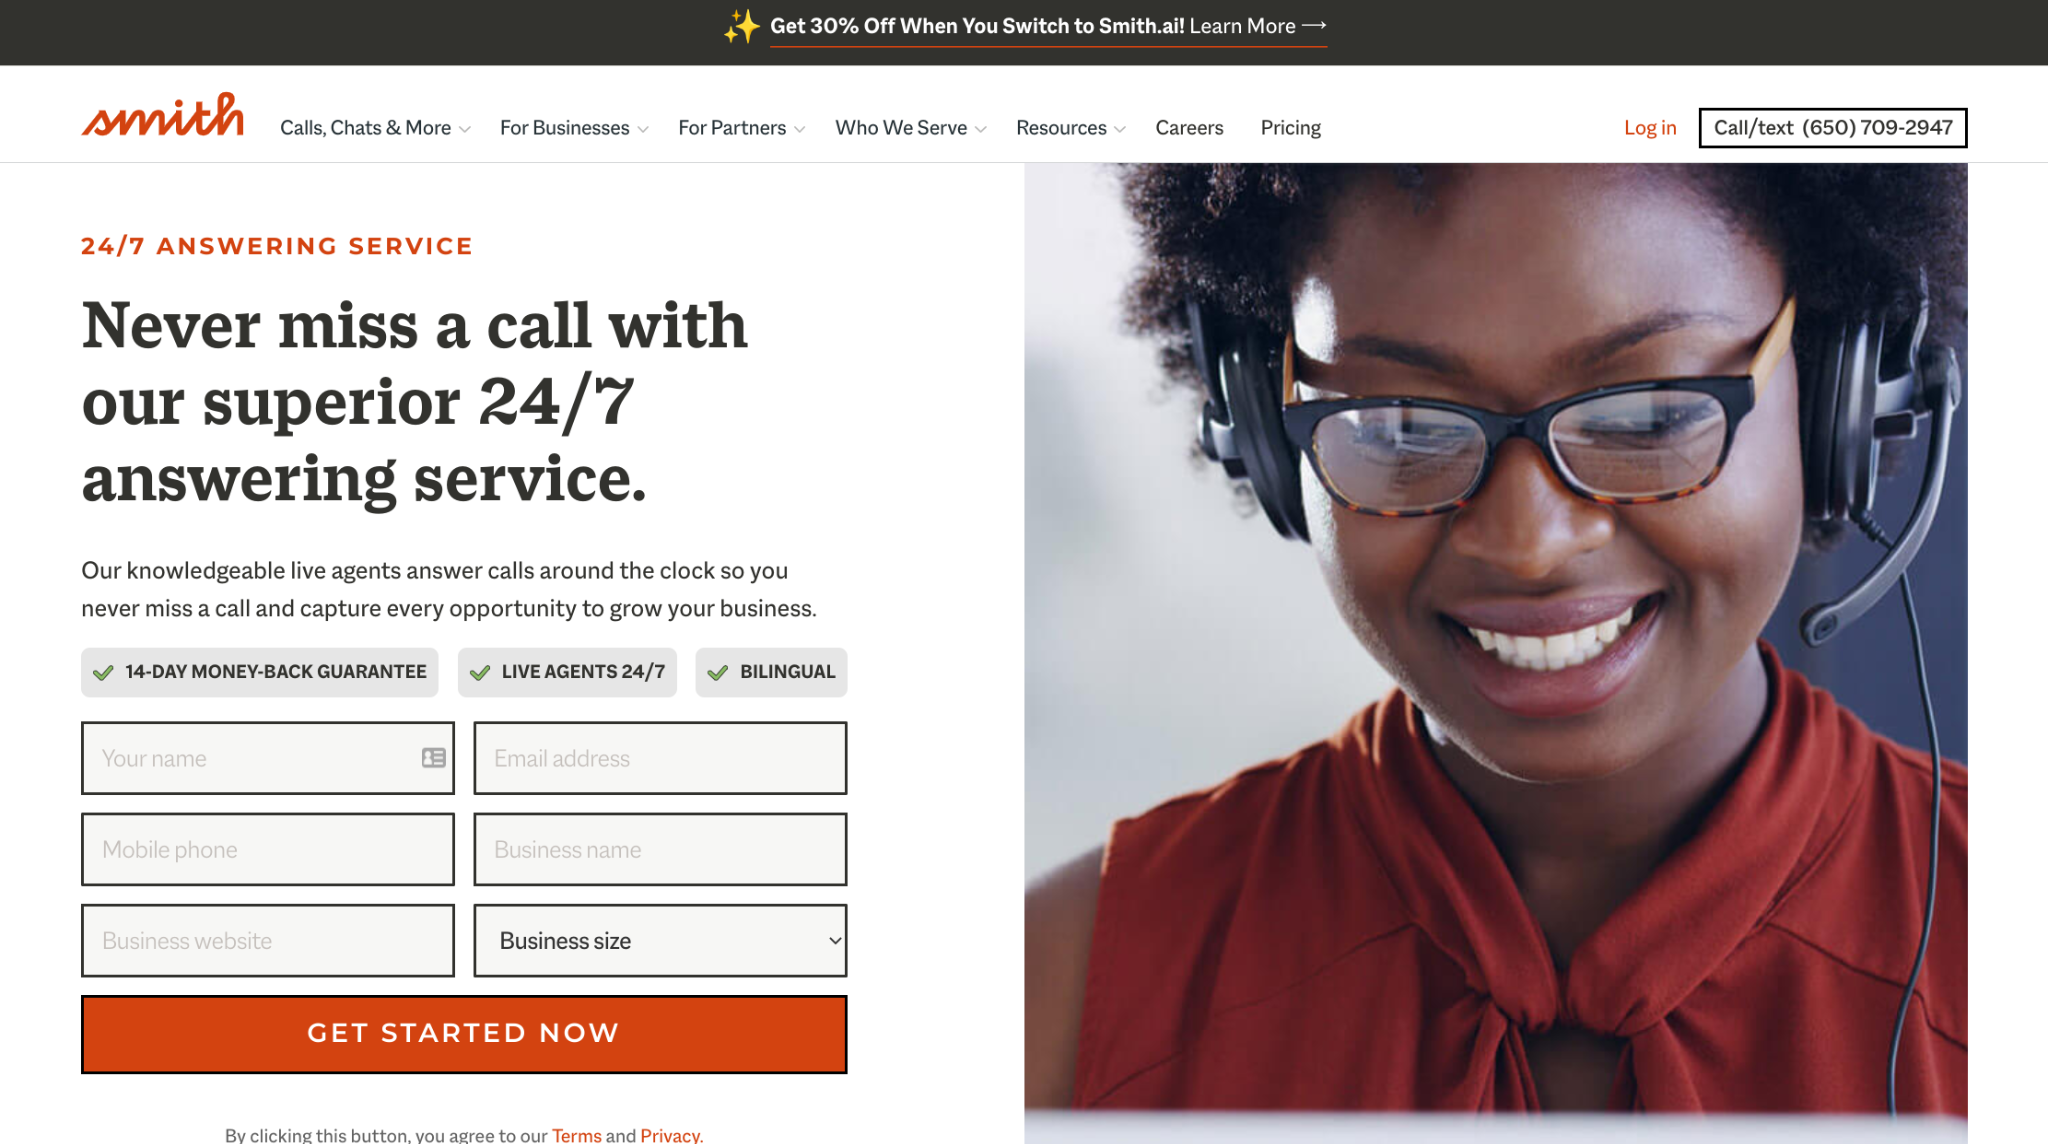Screen dimensions: 2048x1144
Task: Toggle the '14-Day Money-Back Guarantee' badge
Action: [259, 673]
